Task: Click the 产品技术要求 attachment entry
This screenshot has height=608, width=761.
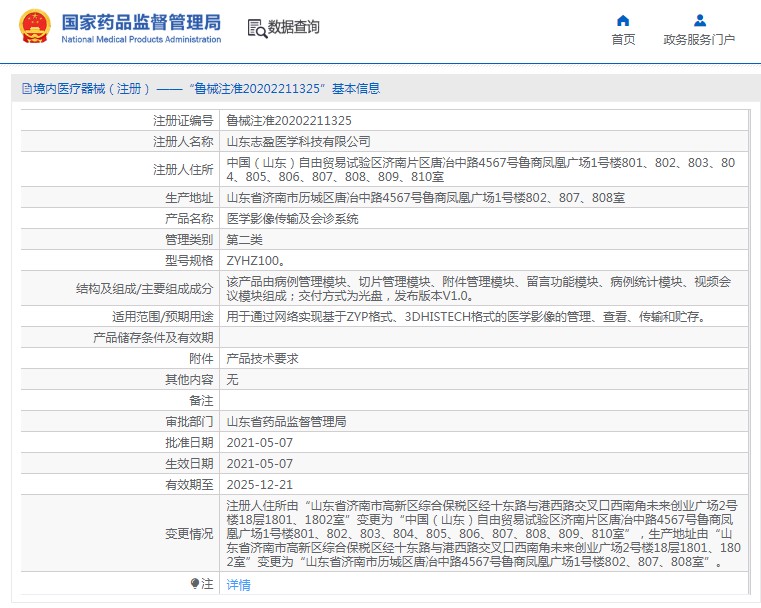Action: point(262,358)
